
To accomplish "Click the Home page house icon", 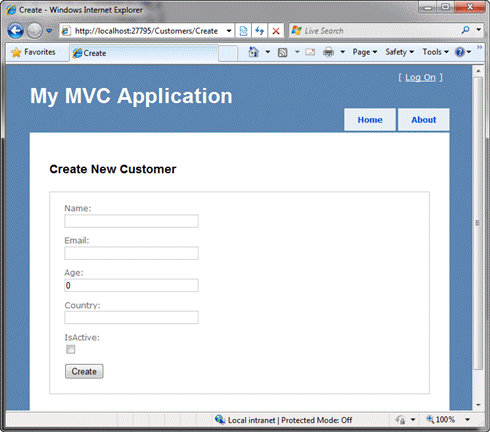I will point(254,52).
